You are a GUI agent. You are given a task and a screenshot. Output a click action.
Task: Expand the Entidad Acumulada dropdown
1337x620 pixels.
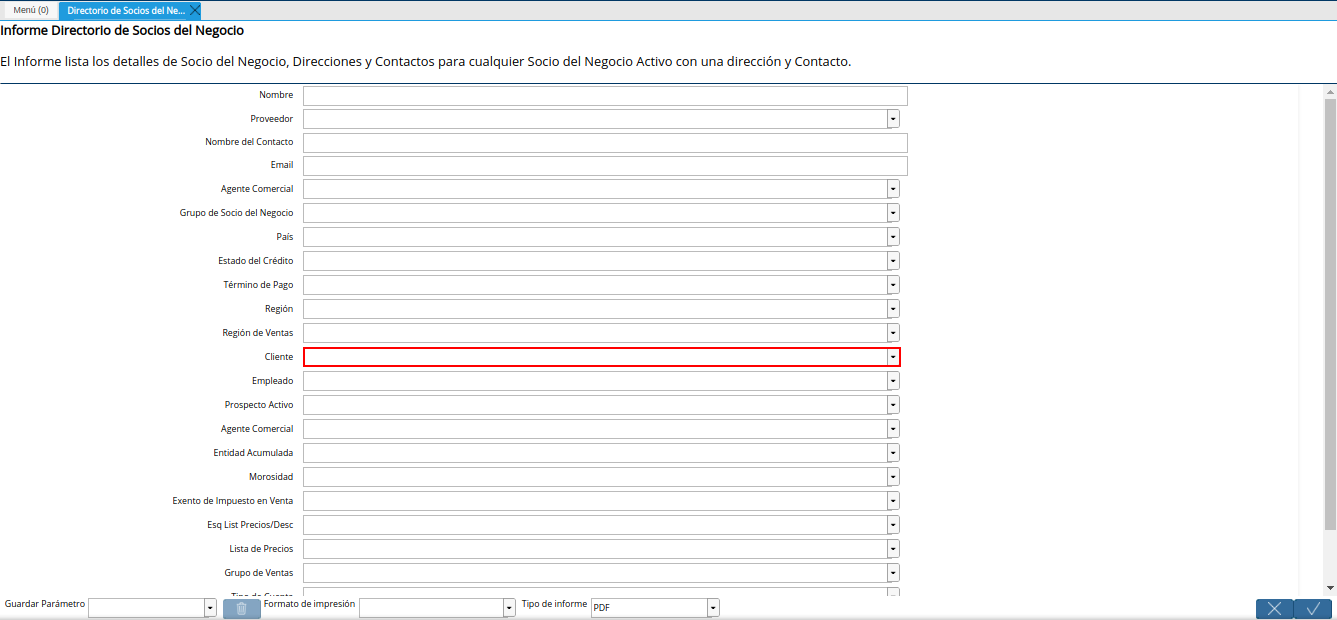893,453
